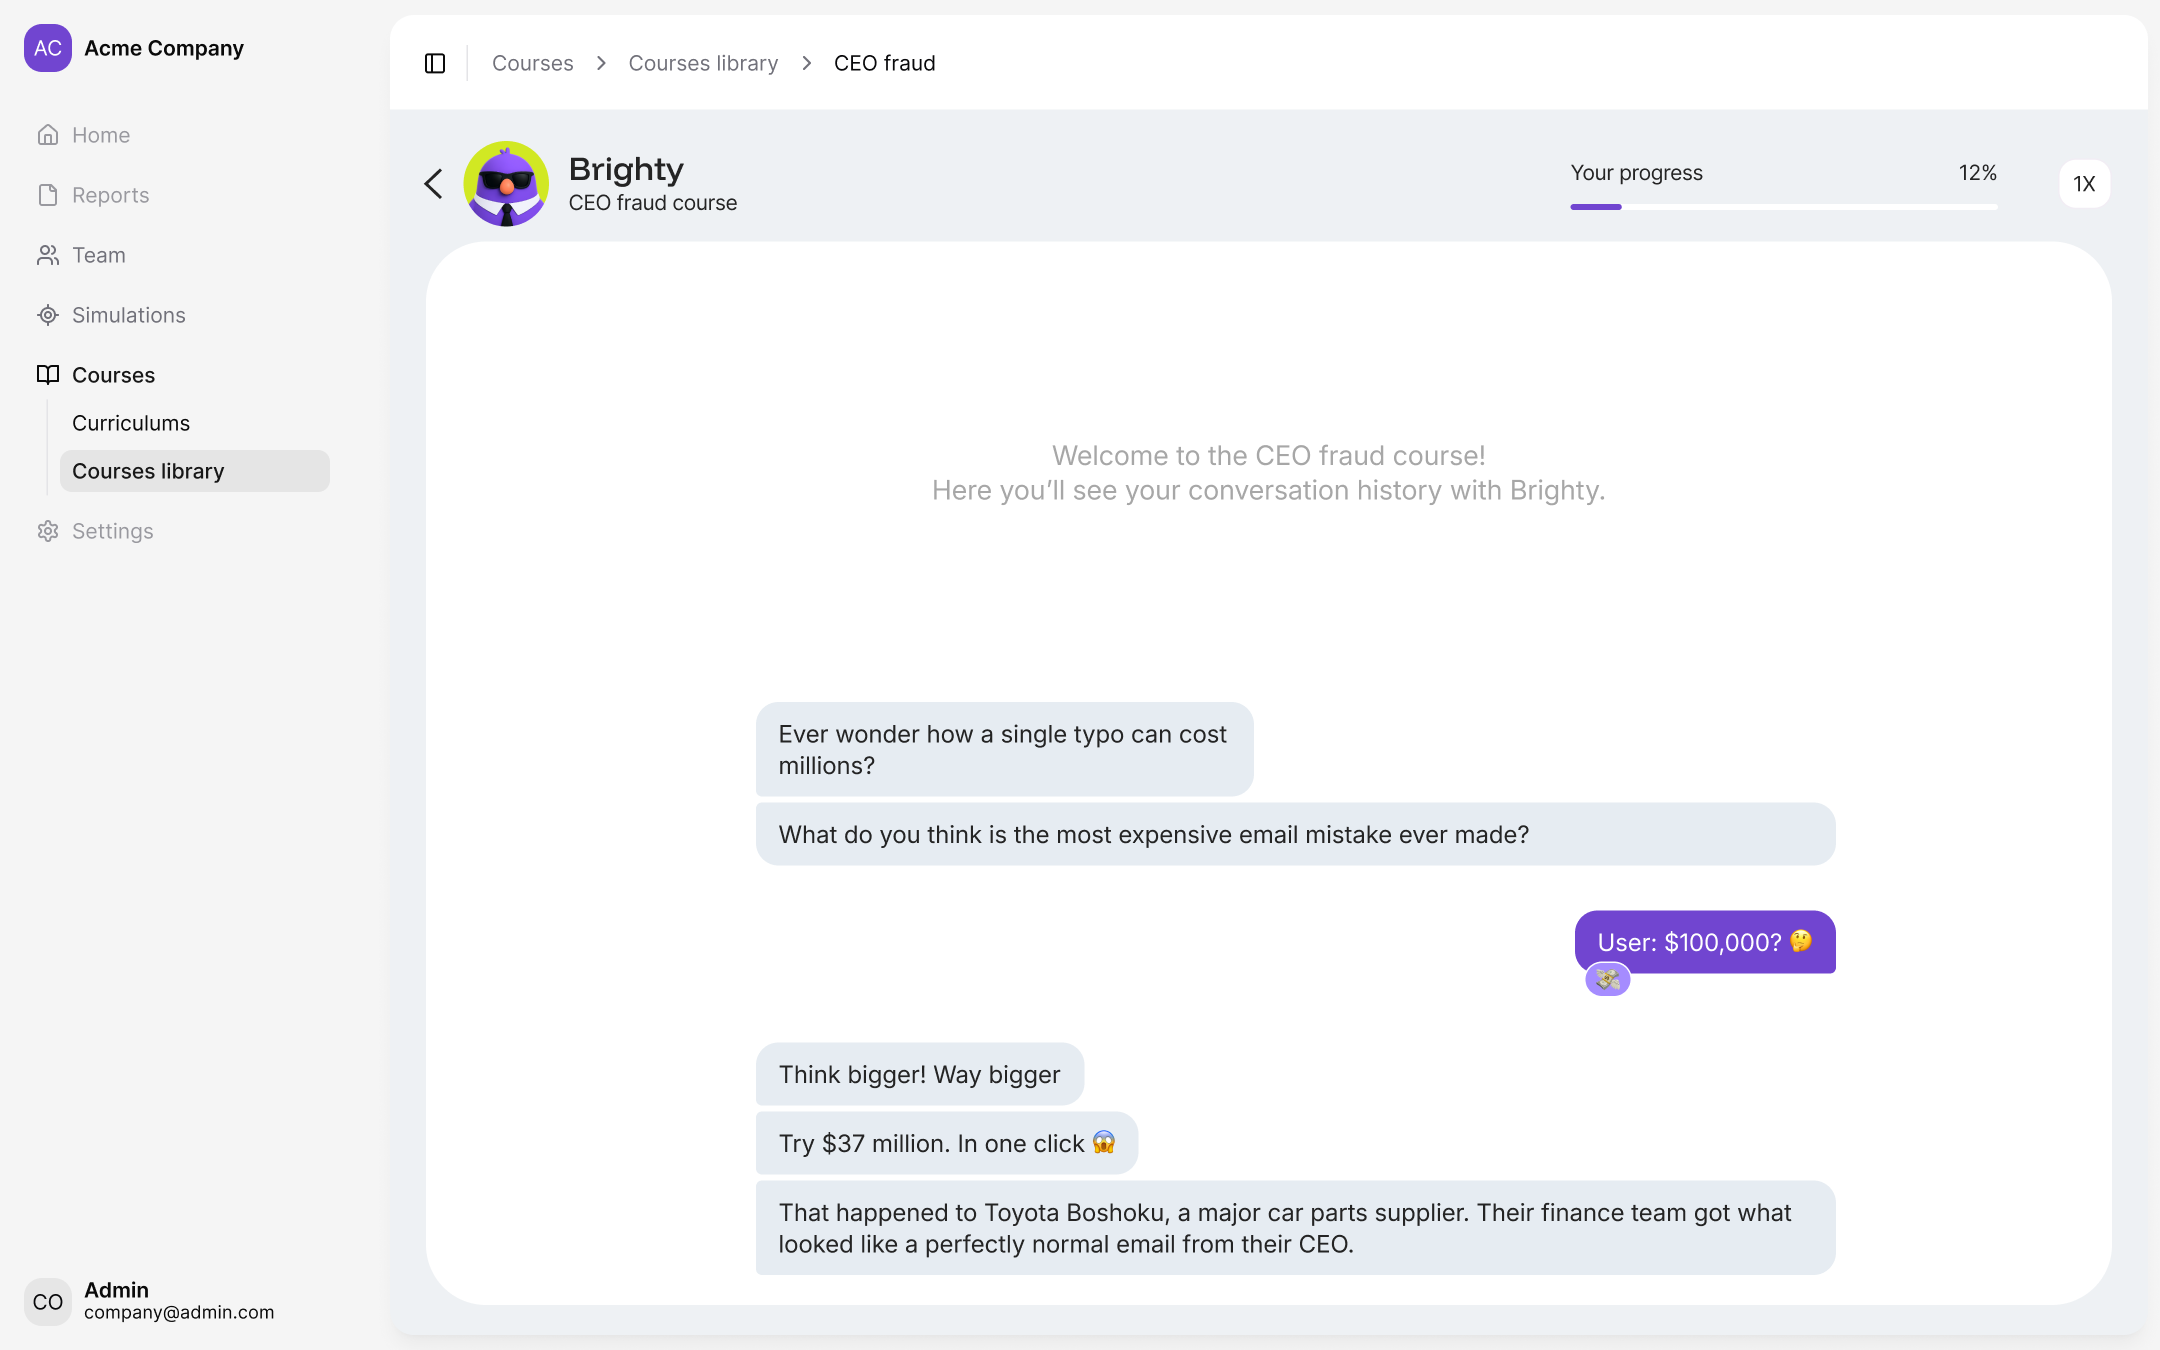Click the Brighty avatar image
This screenshot has width=2160, height=1350.
[506, 184]
